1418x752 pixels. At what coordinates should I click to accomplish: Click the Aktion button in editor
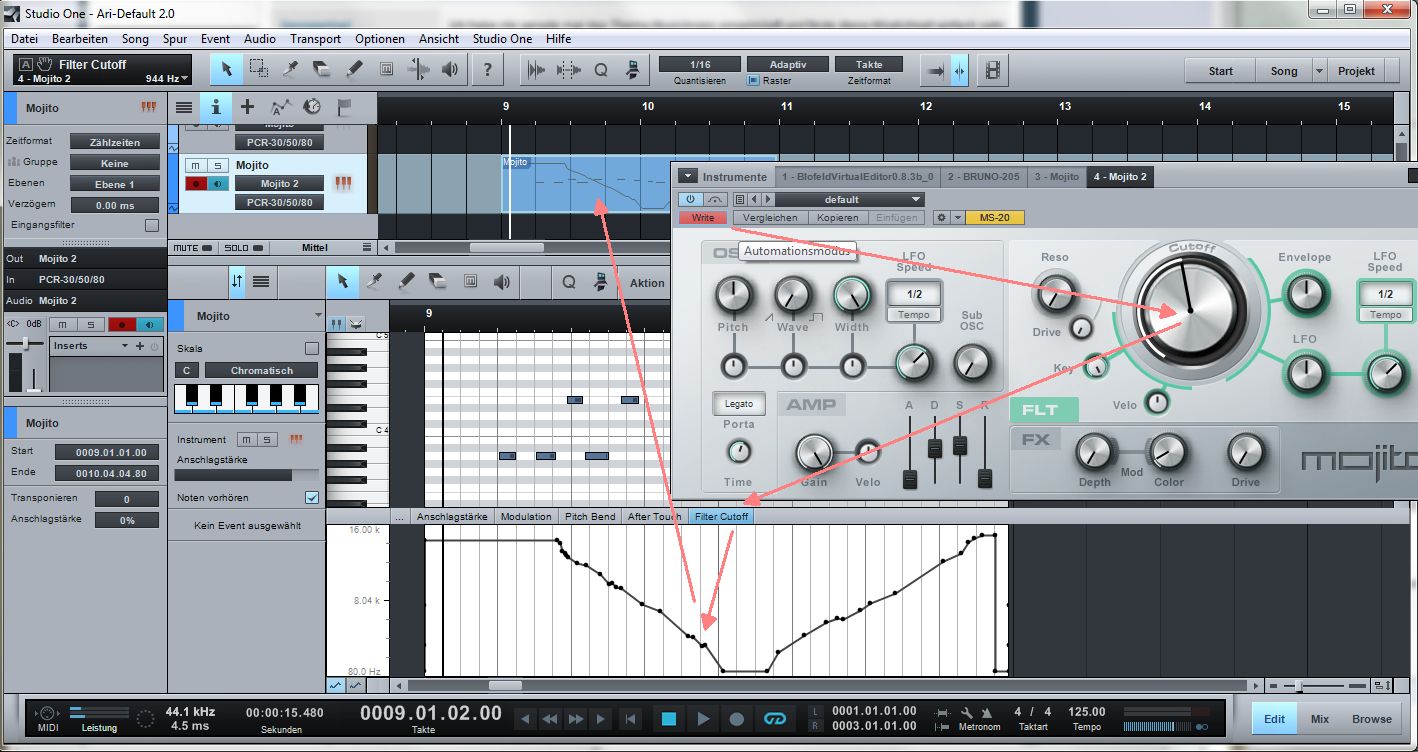[x=646, y=283]
